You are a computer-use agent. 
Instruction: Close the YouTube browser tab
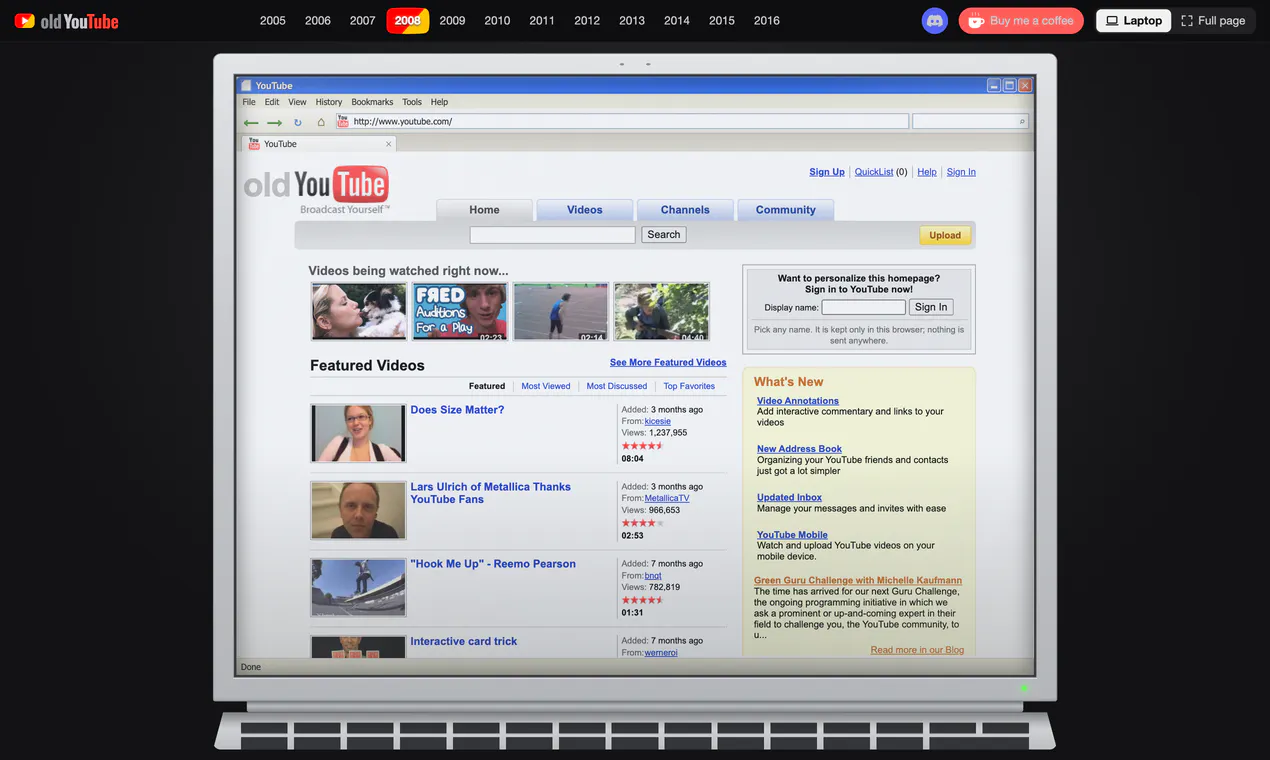click(x=389, y=144)
